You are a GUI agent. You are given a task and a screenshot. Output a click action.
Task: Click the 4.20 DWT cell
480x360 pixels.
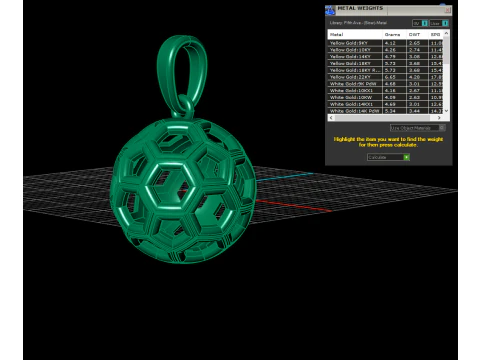(417, 77)
